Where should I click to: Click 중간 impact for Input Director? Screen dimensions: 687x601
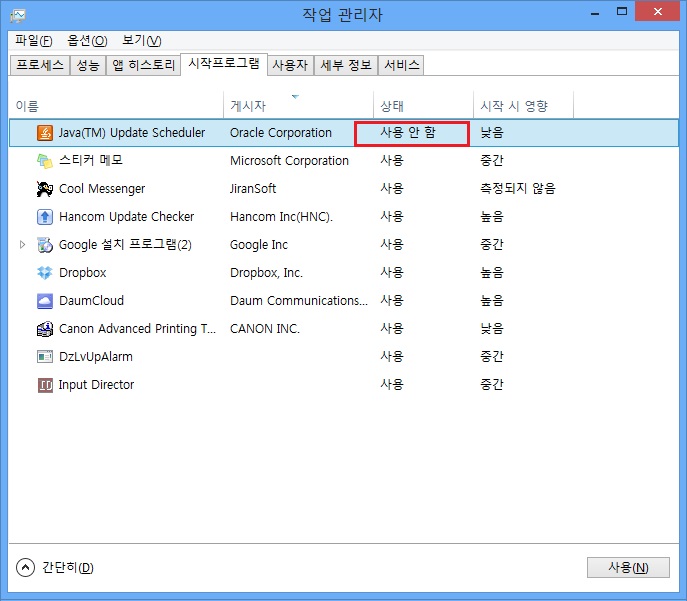(x=492, y=385)
